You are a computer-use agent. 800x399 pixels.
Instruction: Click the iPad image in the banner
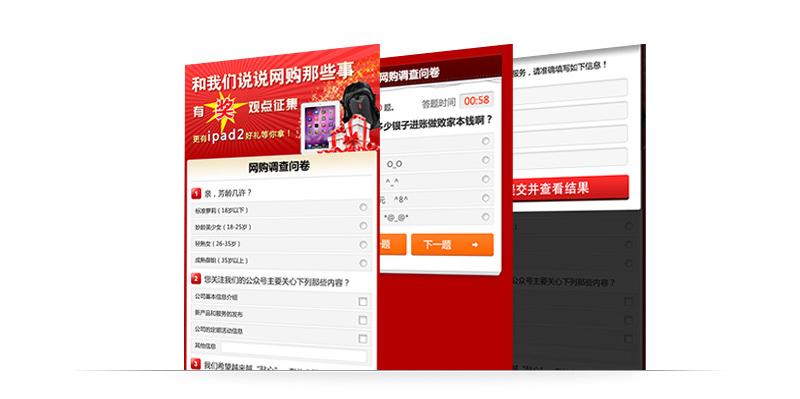pos(319,127)
